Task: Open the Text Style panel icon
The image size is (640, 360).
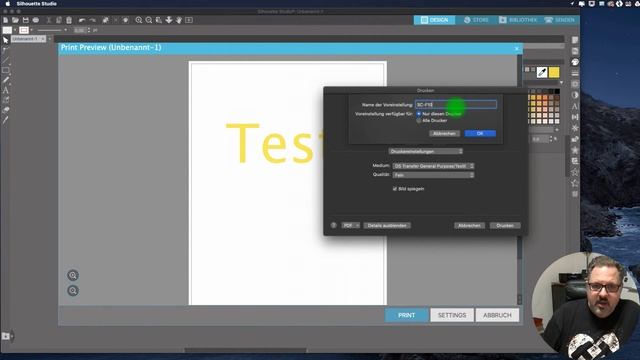Action: 575,106
